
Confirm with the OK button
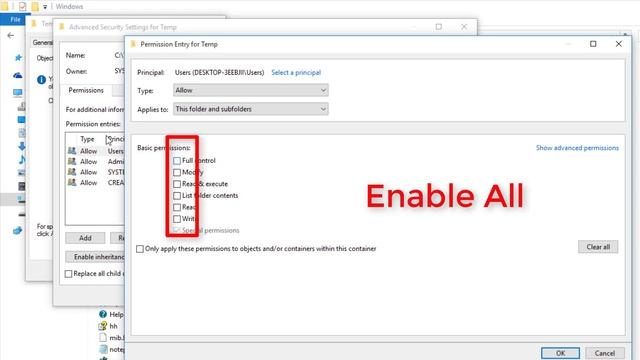click(560, 353)
